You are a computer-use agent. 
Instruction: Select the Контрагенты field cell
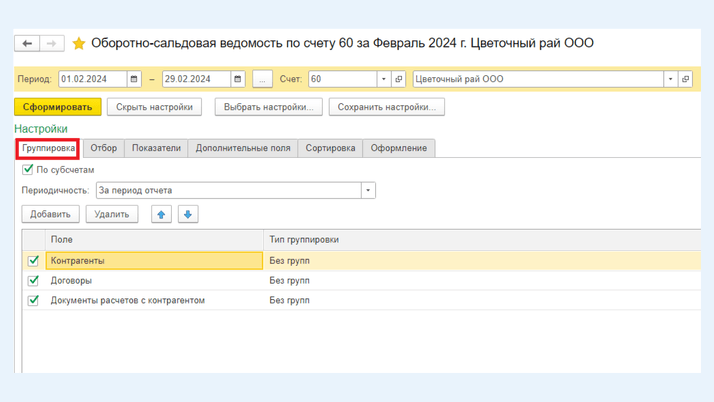point(154,261)
